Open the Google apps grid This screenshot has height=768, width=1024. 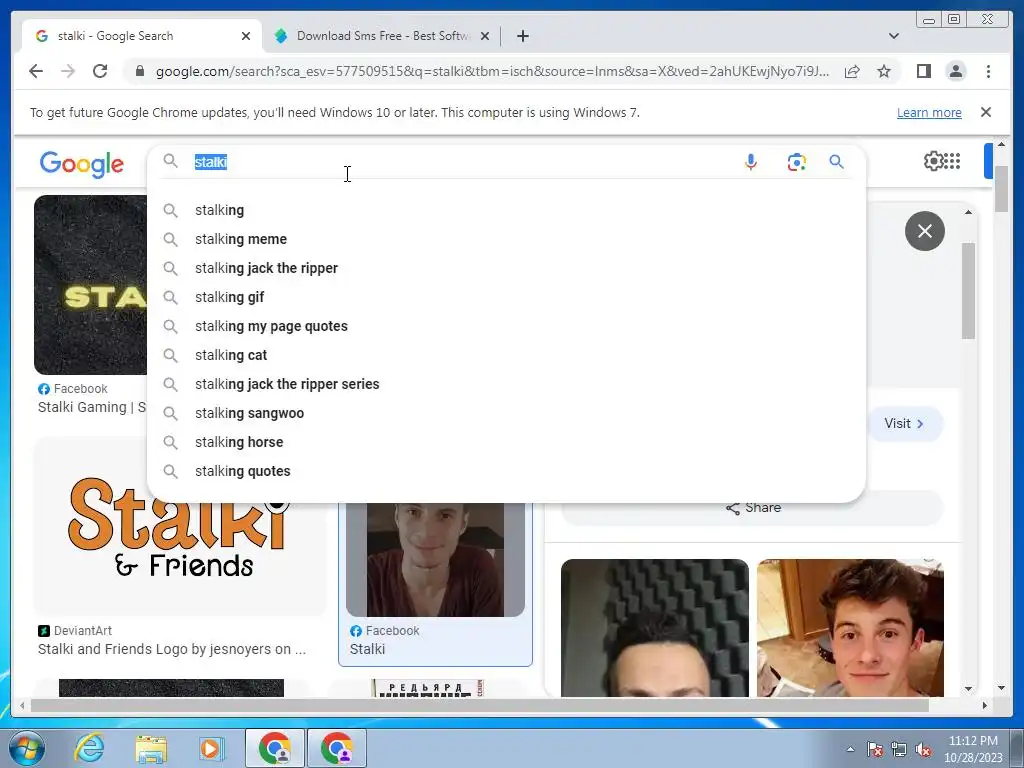[952, 160]
